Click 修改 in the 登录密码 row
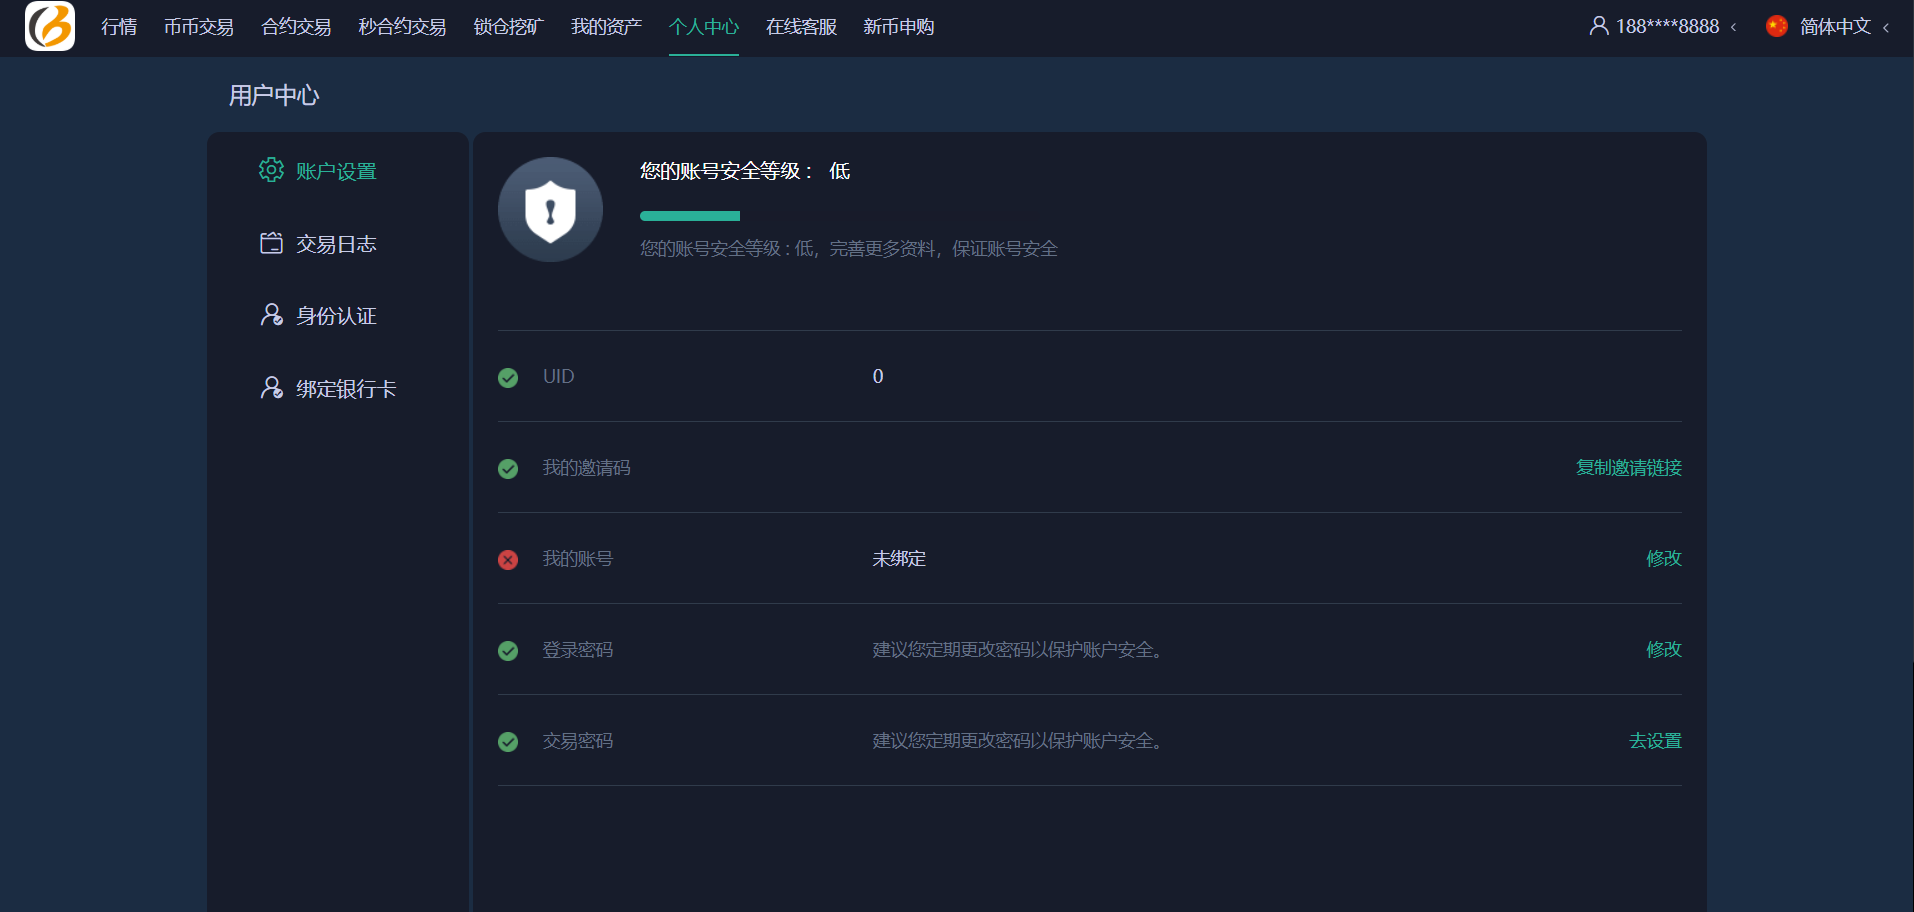Screen dimensions: 1914x912 1663,650
